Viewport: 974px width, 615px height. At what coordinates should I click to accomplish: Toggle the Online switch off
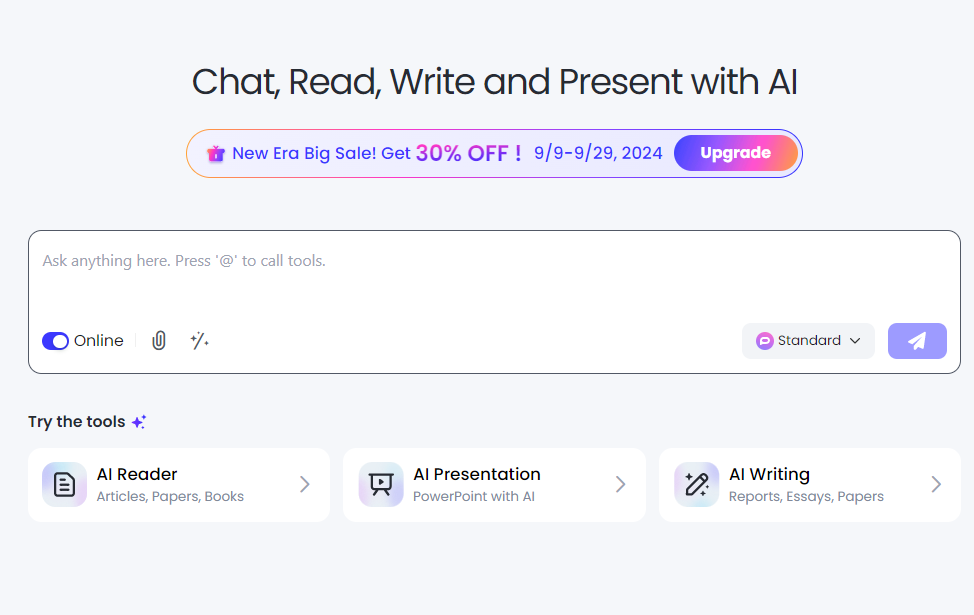[55, 341]
